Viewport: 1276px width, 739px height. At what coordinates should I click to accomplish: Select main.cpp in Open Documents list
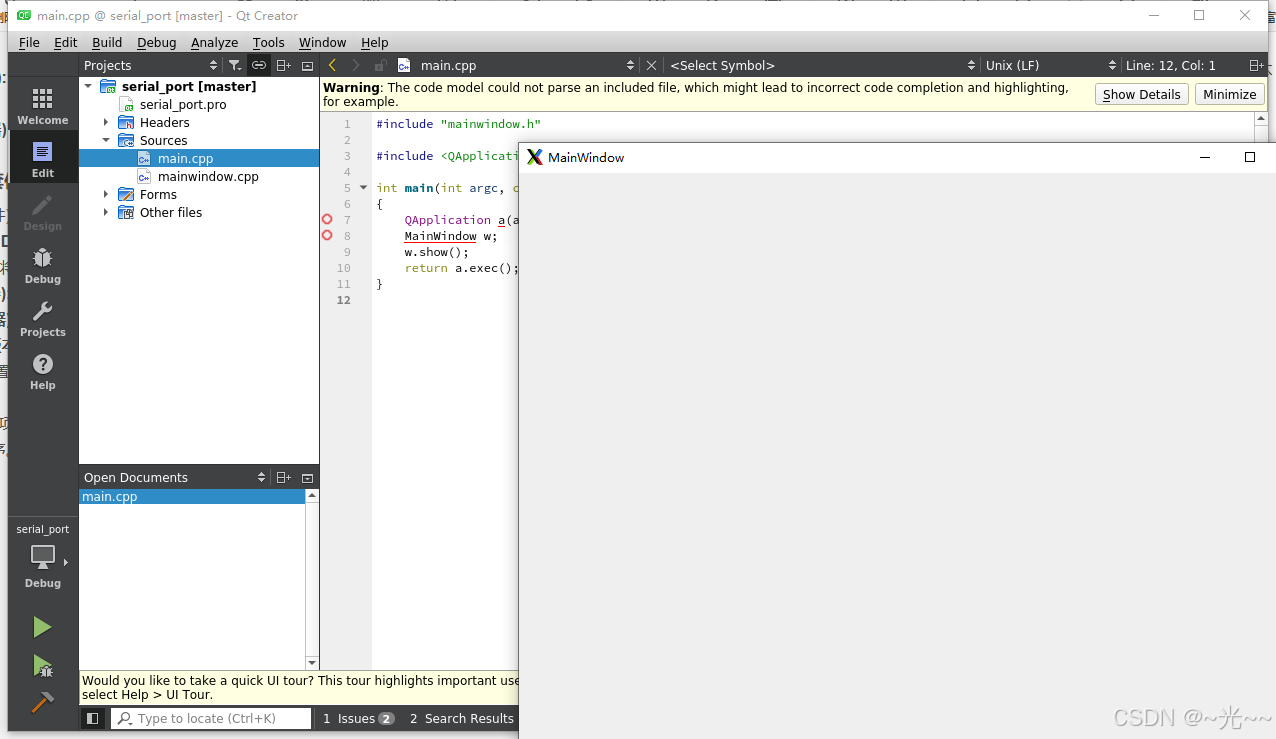coord(192,496)
